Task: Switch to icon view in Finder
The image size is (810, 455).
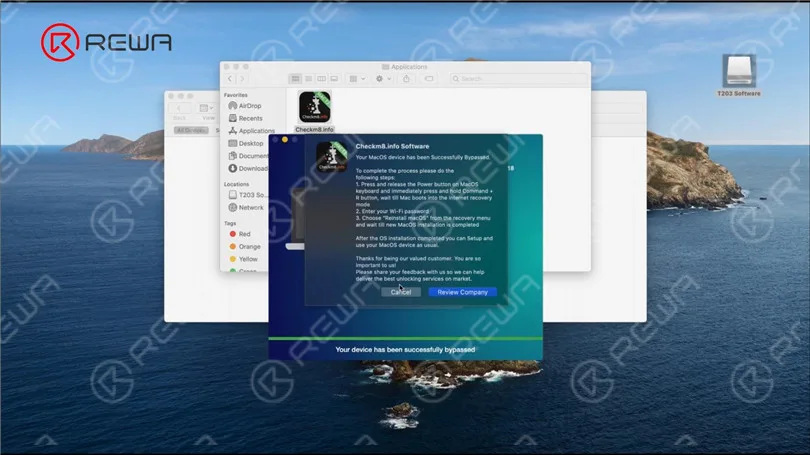Action: 295,79
